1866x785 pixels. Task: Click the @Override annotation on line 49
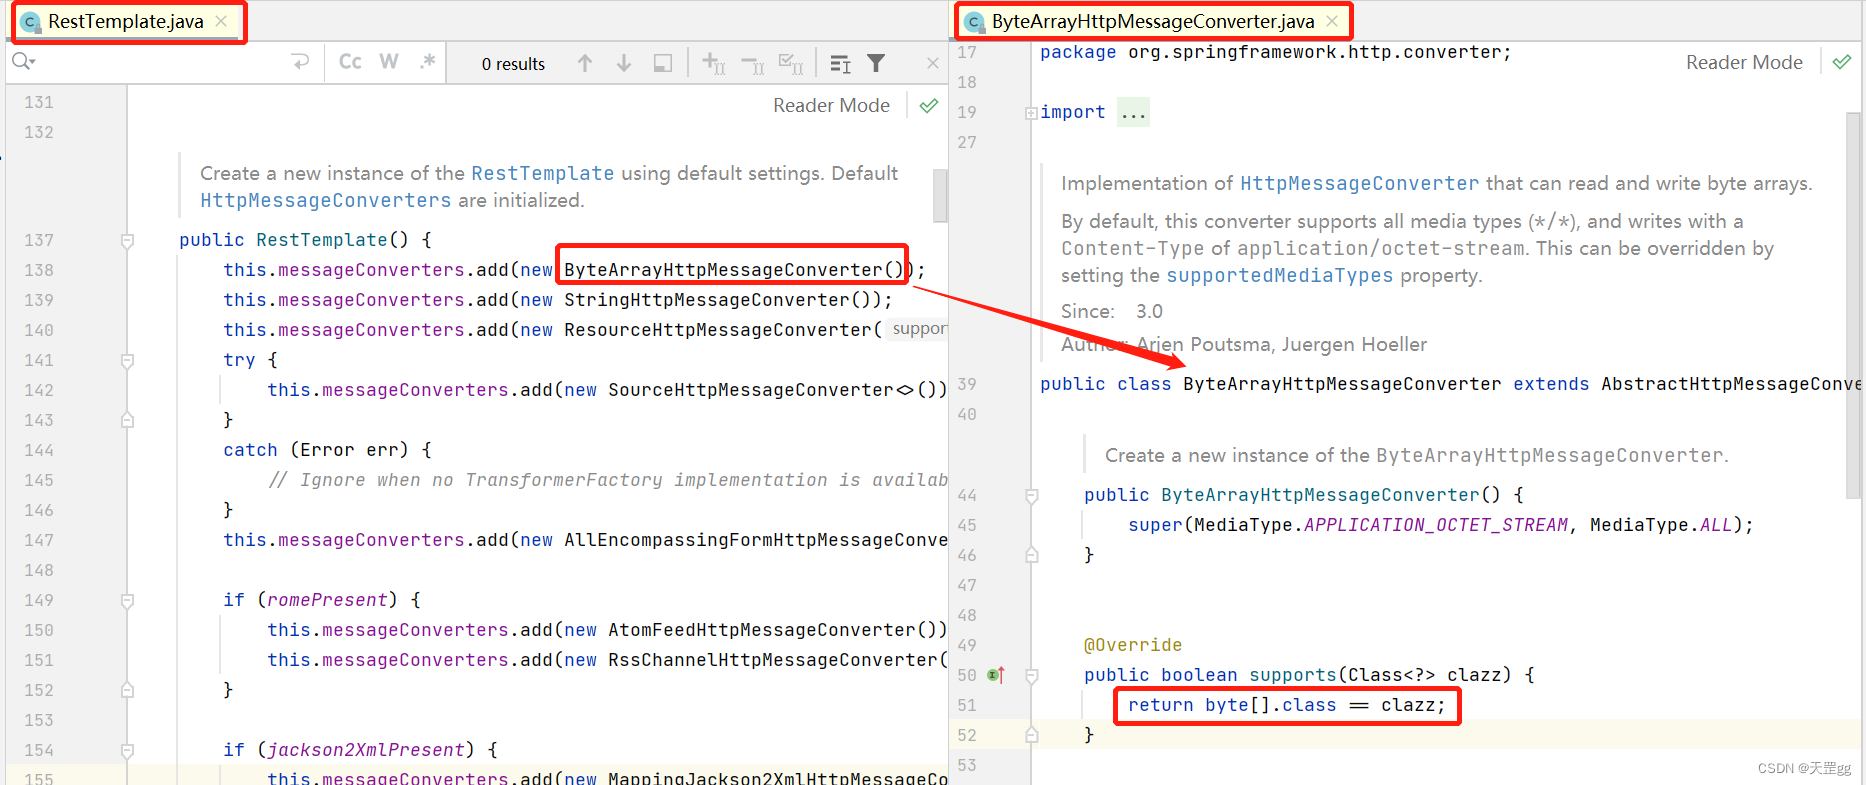coord(1133,645)
